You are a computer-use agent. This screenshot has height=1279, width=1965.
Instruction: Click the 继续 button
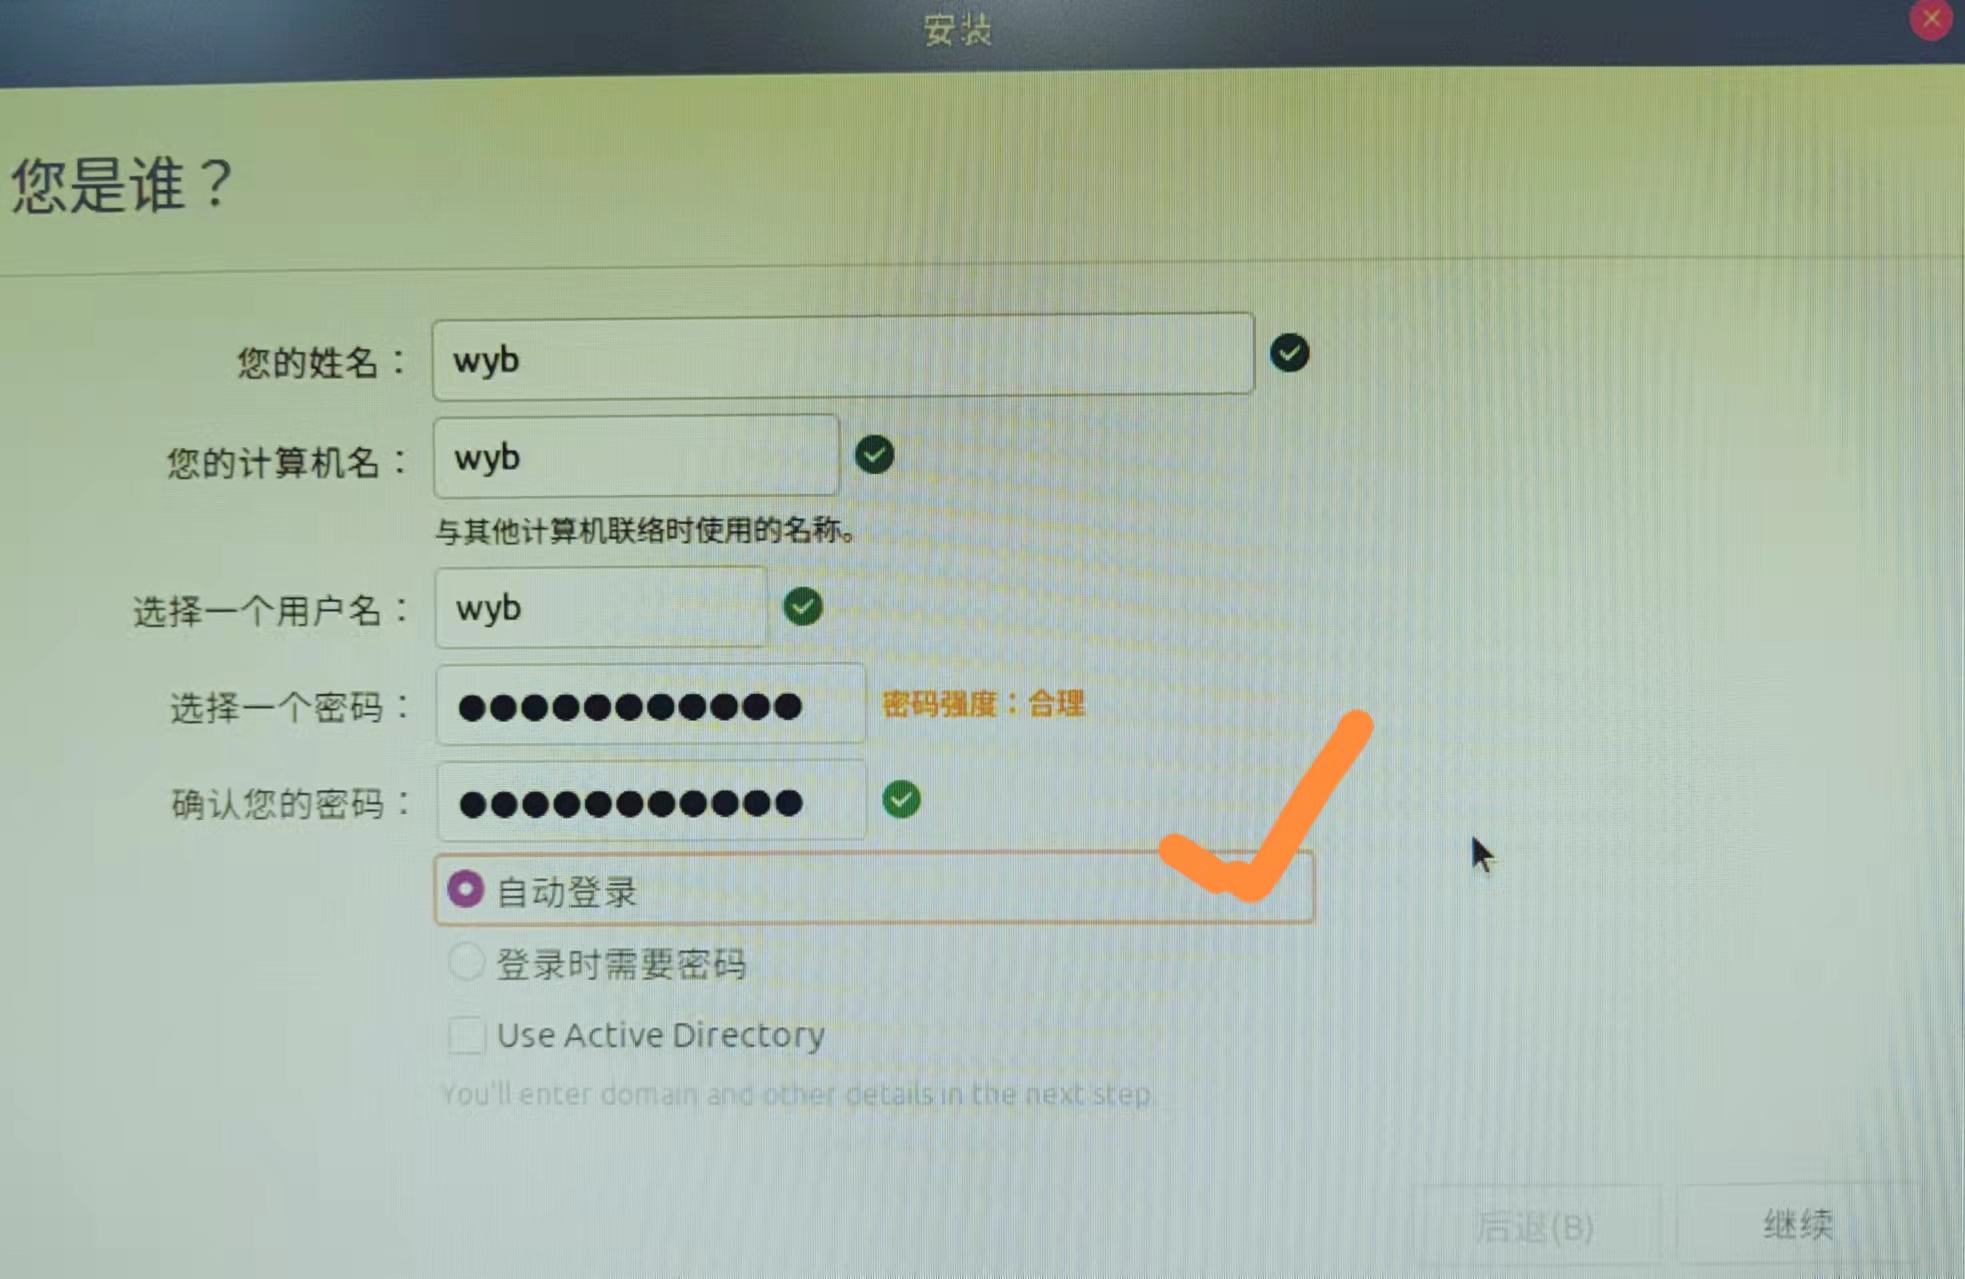click(x=1797, y=1225)
